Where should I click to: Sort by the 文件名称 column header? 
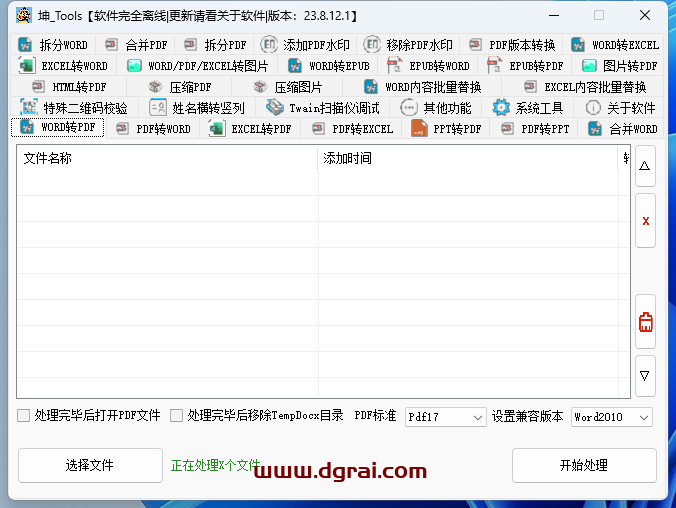point(167,158)
